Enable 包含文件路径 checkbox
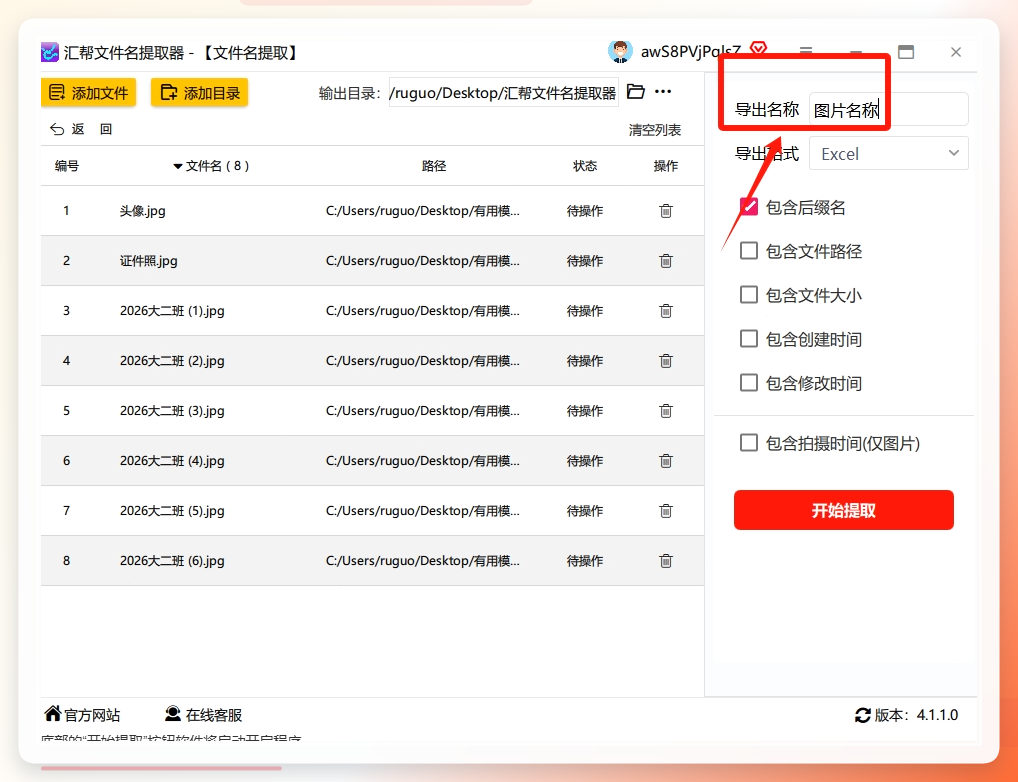 tap(749, 251)
